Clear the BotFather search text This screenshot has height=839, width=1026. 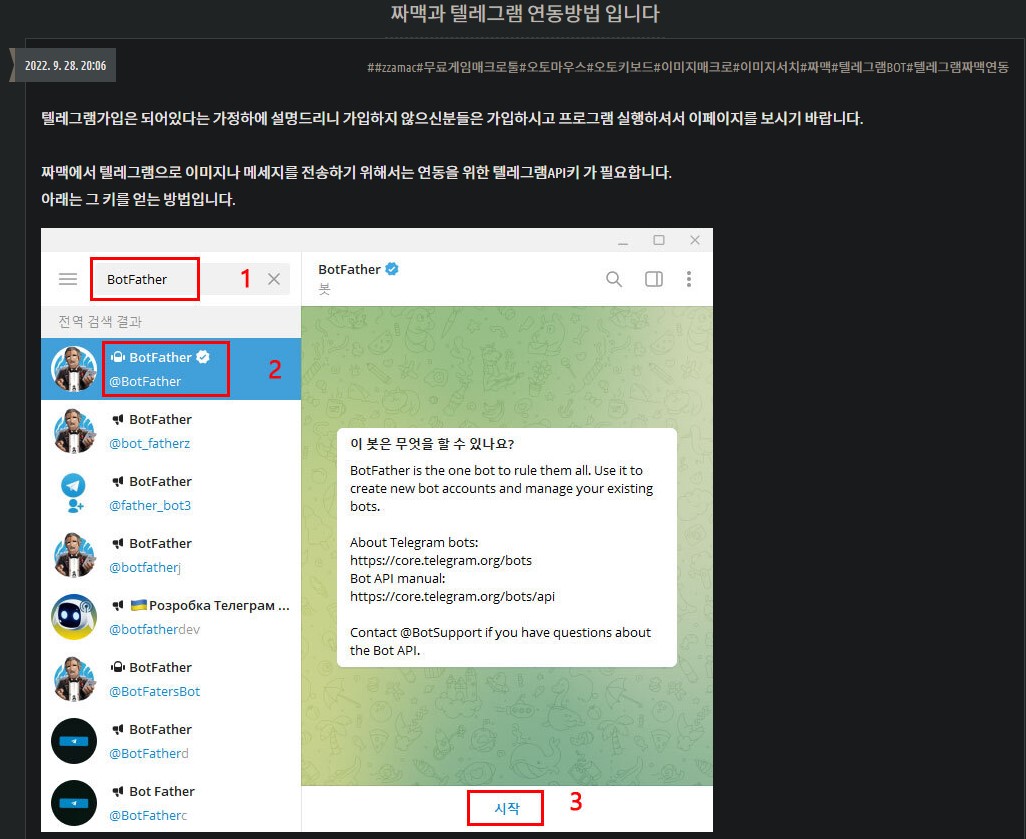(274, 279)
